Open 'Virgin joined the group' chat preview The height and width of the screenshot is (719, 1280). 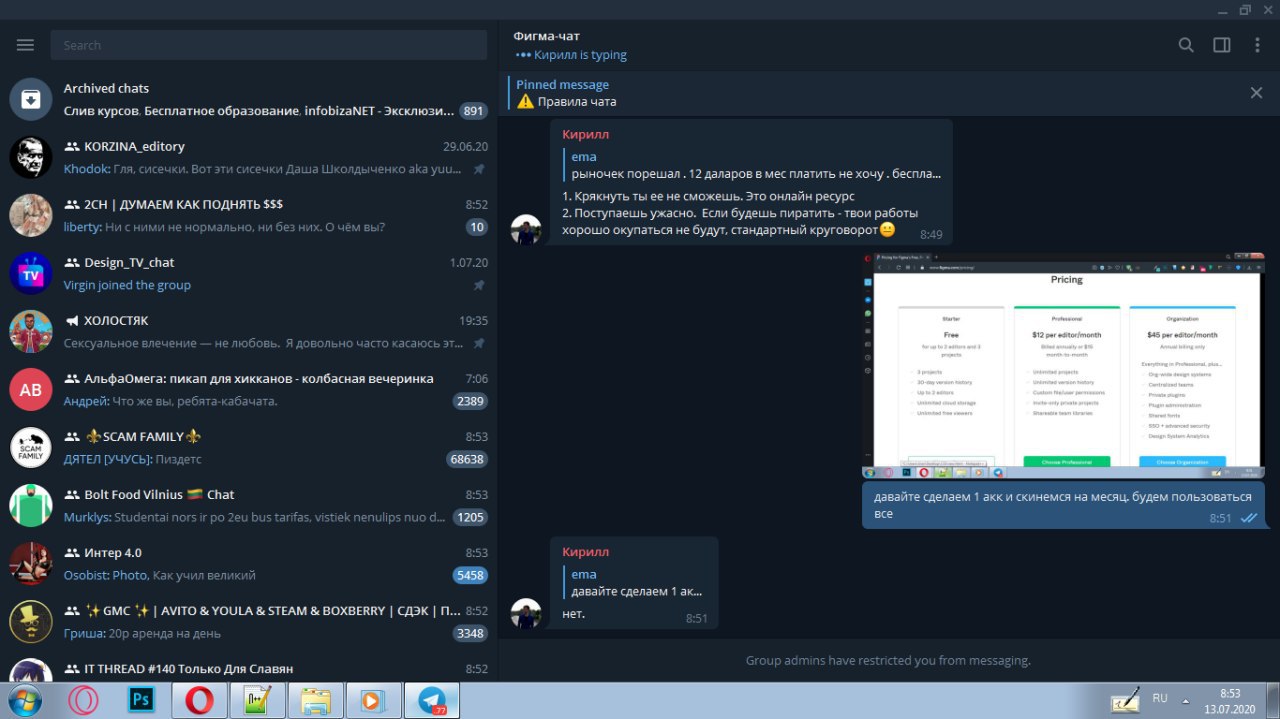click(x=127, y=285)
